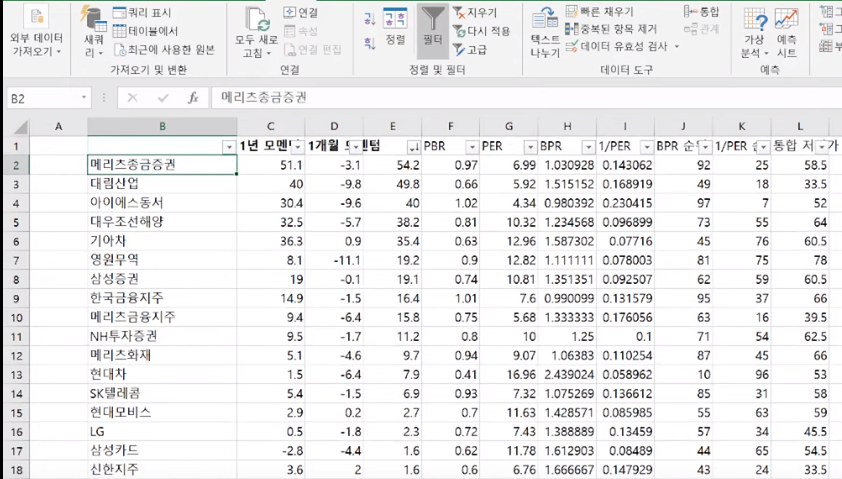Image resolution: width=842 pixels, height=479 pixels.
Task: Select cell 메리츠화재
Action: pyautogui.click(x=162, y=355)
